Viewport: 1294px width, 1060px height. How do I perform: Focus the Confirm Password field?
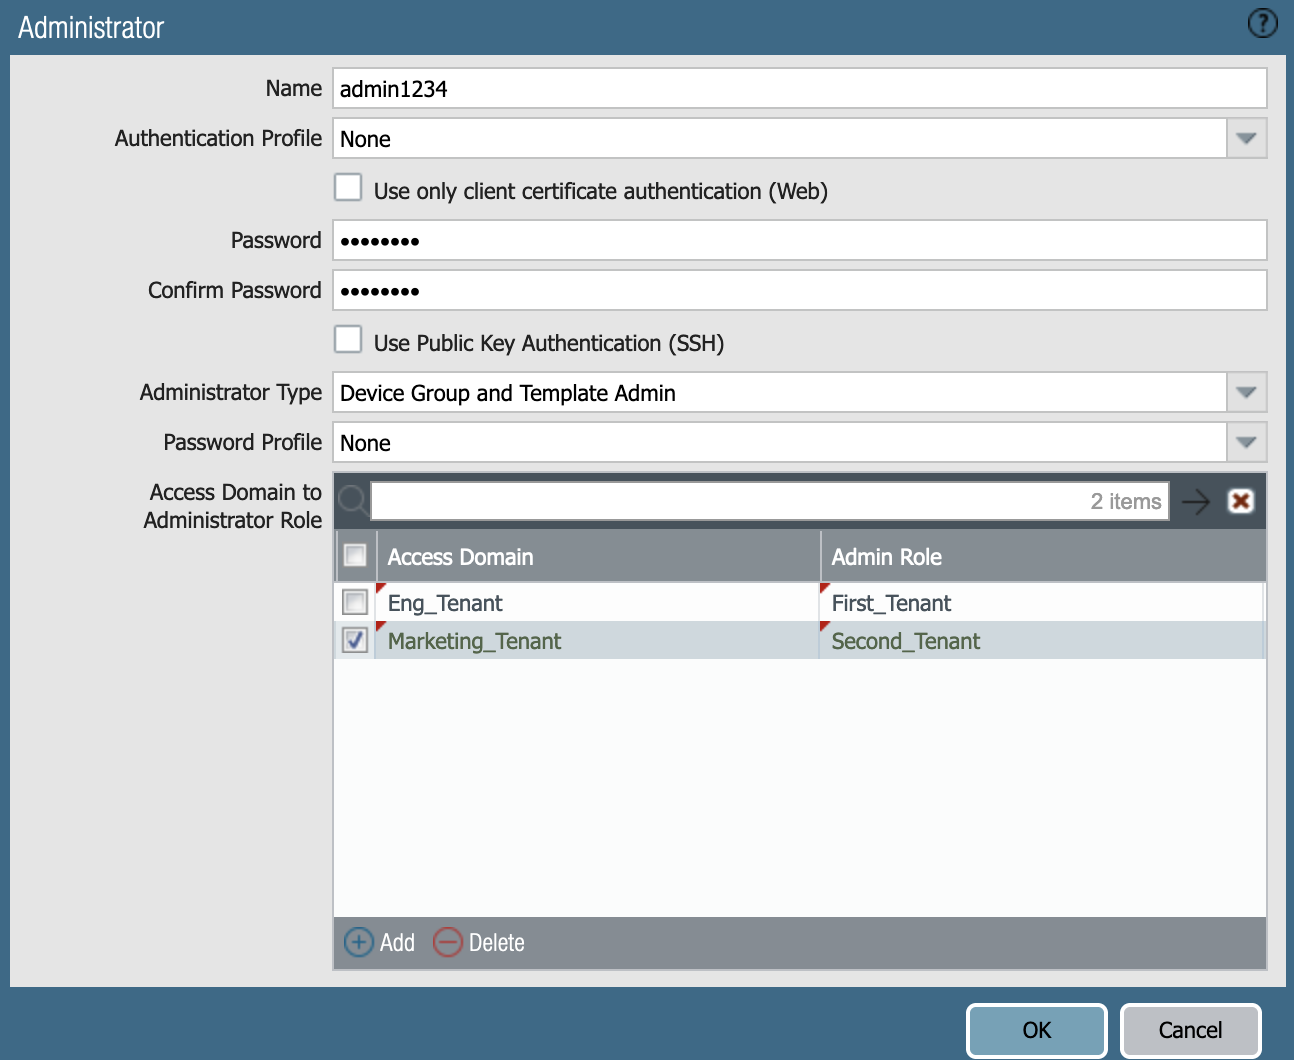(800, 290)
